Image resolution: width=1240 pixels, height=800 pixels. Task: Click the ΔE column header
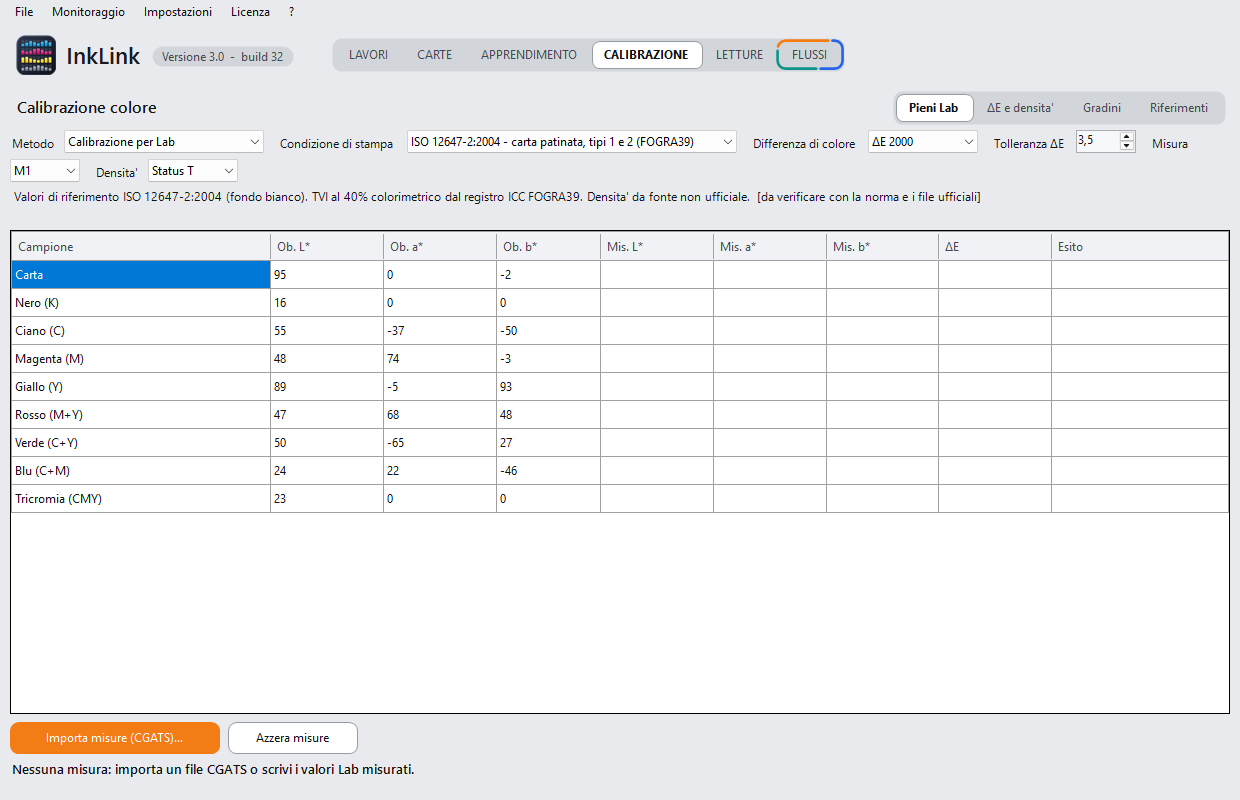click(995, 247)
